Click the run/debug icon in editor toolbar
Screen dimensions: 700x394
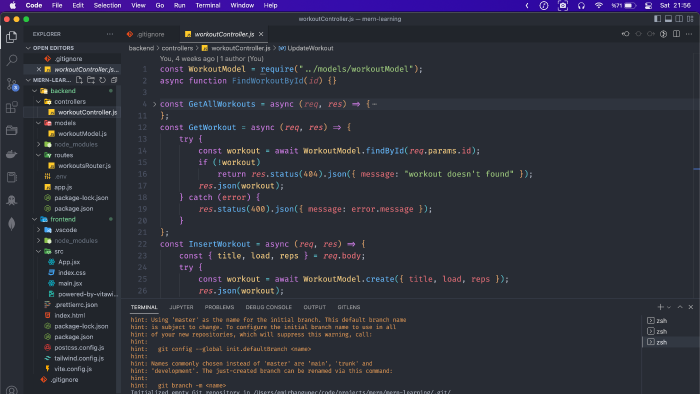click(663, 34)
